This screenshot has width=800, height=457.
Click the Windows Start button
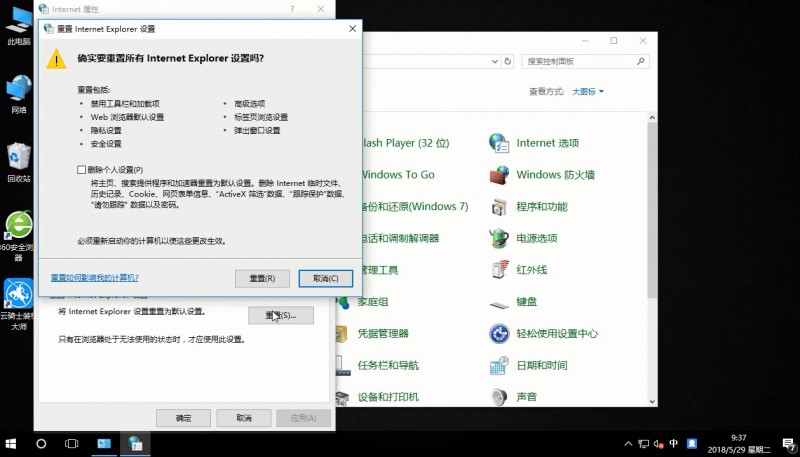coord(10,444)
